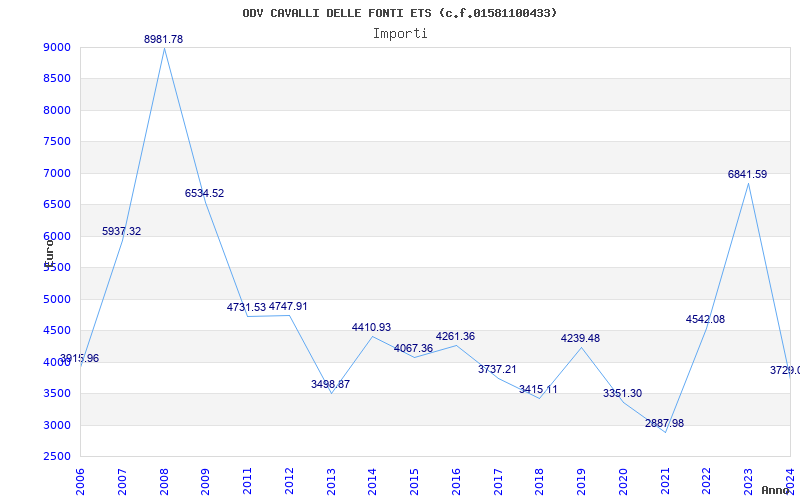This screenshot has height=500, width=800.
Task: Select the 2017 year axis label
Action: pos(498,482)
